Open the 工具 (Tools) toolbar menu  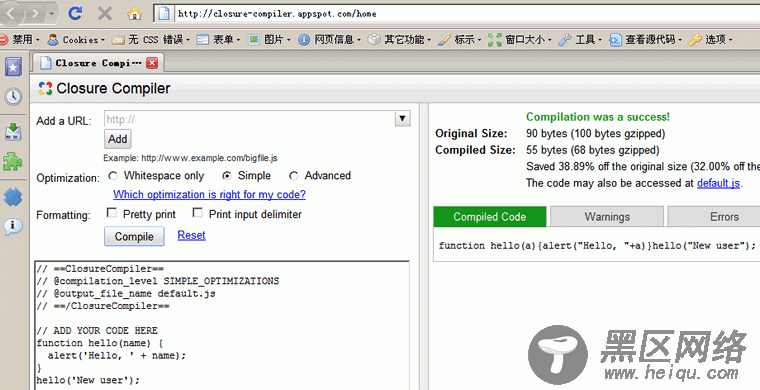(580, 40)
